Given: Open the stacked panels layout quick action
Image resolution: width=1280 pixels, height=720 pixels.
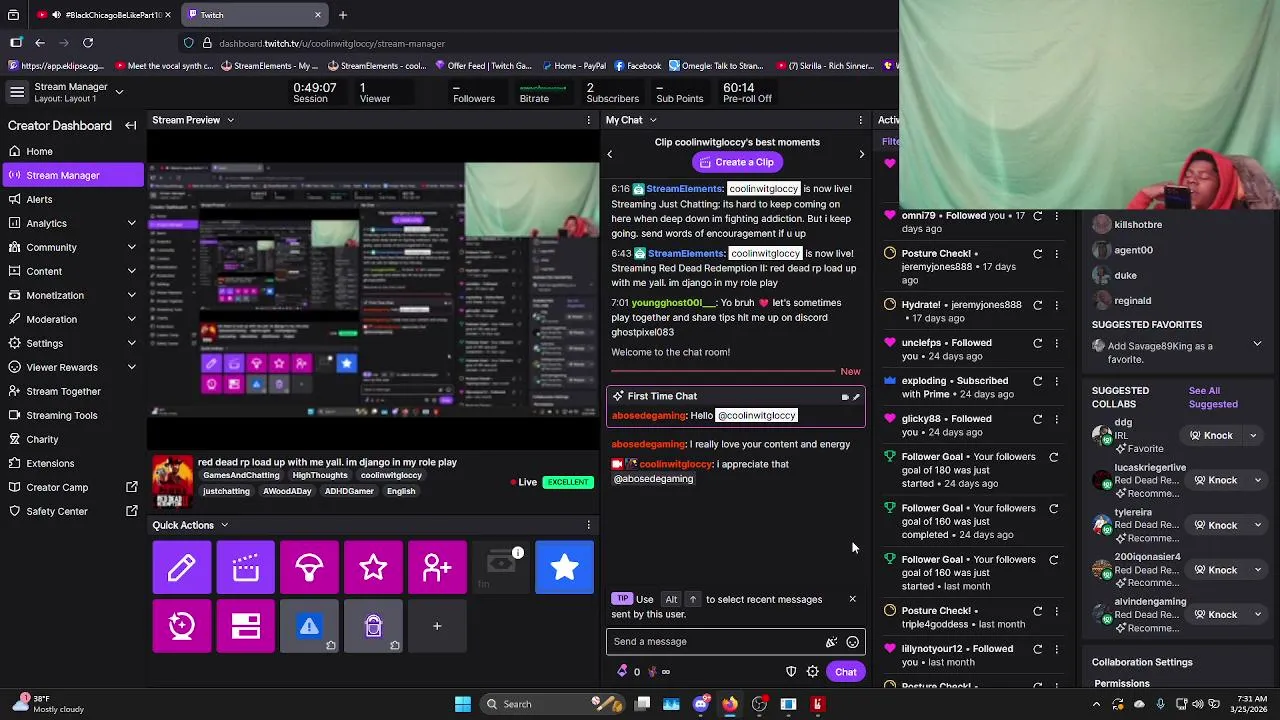Looking at the screenshot, I should point(245,626).
